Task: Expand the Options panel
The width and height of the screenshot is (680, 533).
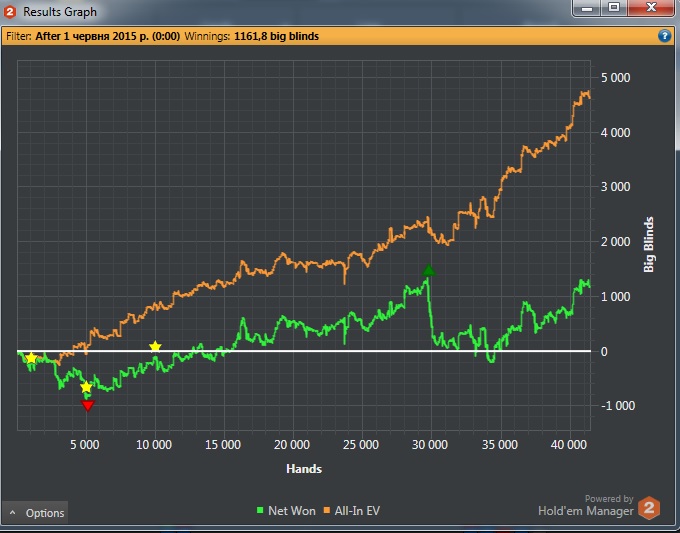Action: tap(36, 513)
